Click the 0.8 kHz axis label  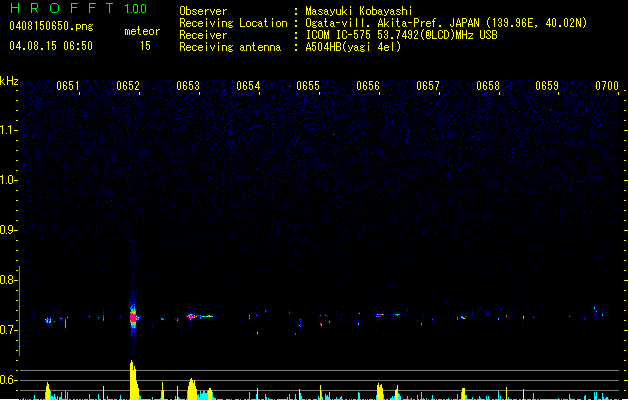8,280
